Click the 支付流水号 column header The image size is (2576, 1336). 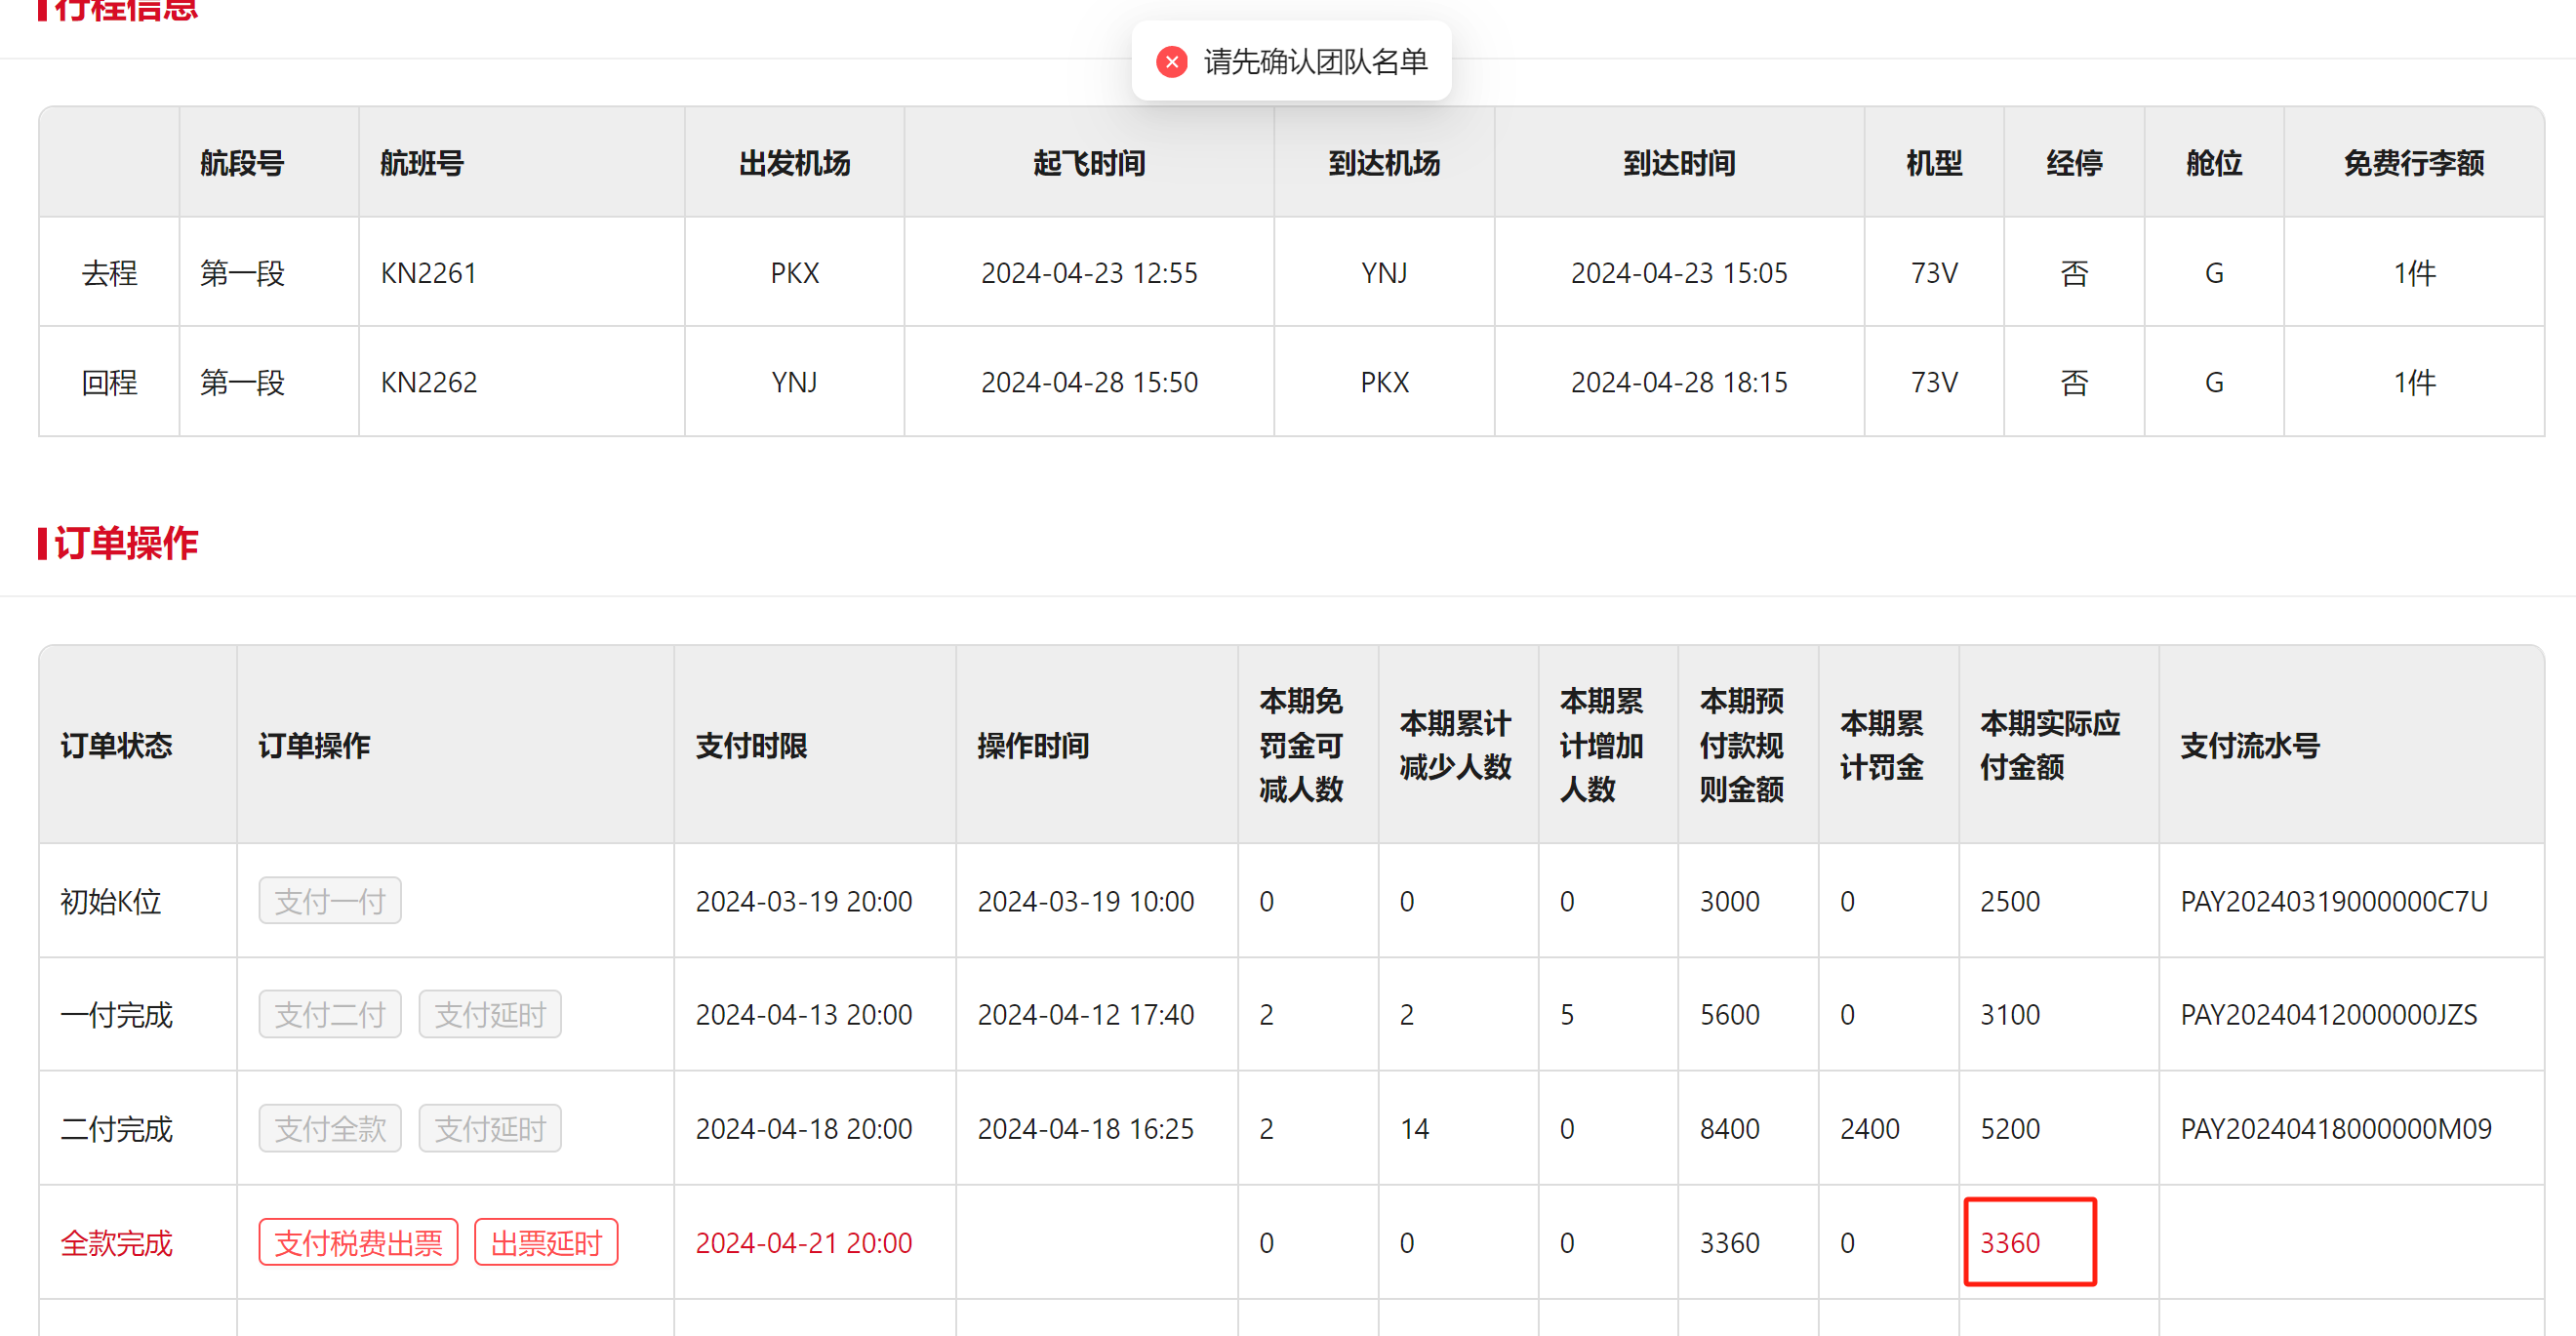(2249, 745)
